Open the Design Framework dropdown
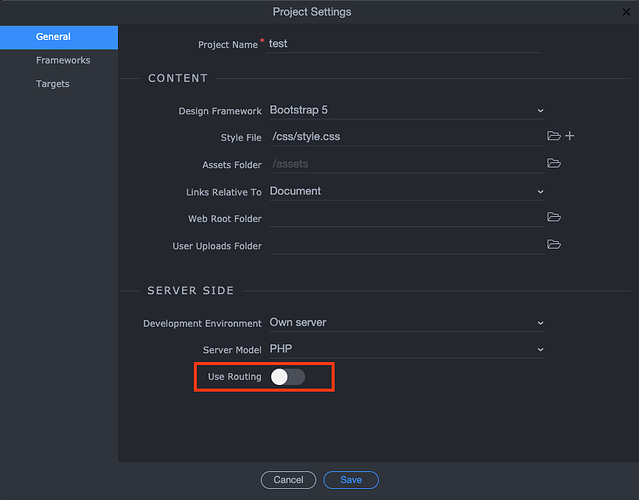Image resolution: width=639 pixels, height=500 pixels. pyautogui.click(x=407, y=110)
